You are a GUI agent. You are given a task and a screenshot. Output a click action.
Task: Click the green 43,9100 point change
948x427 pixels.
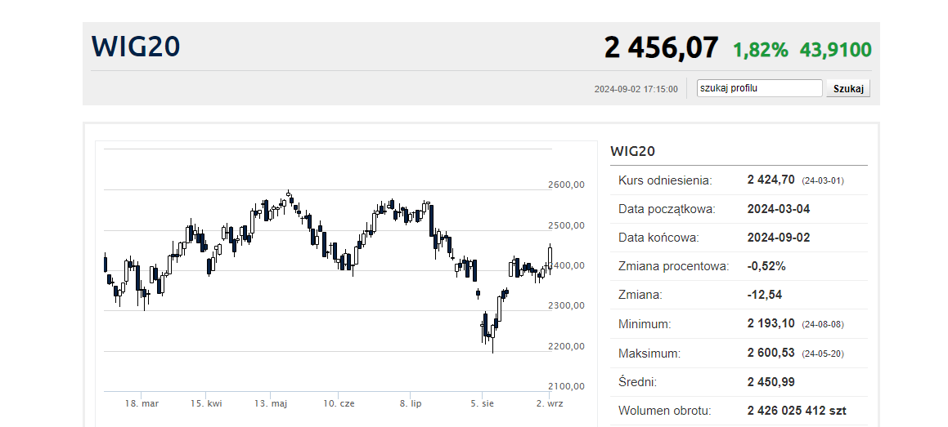(x=834, y=50)
